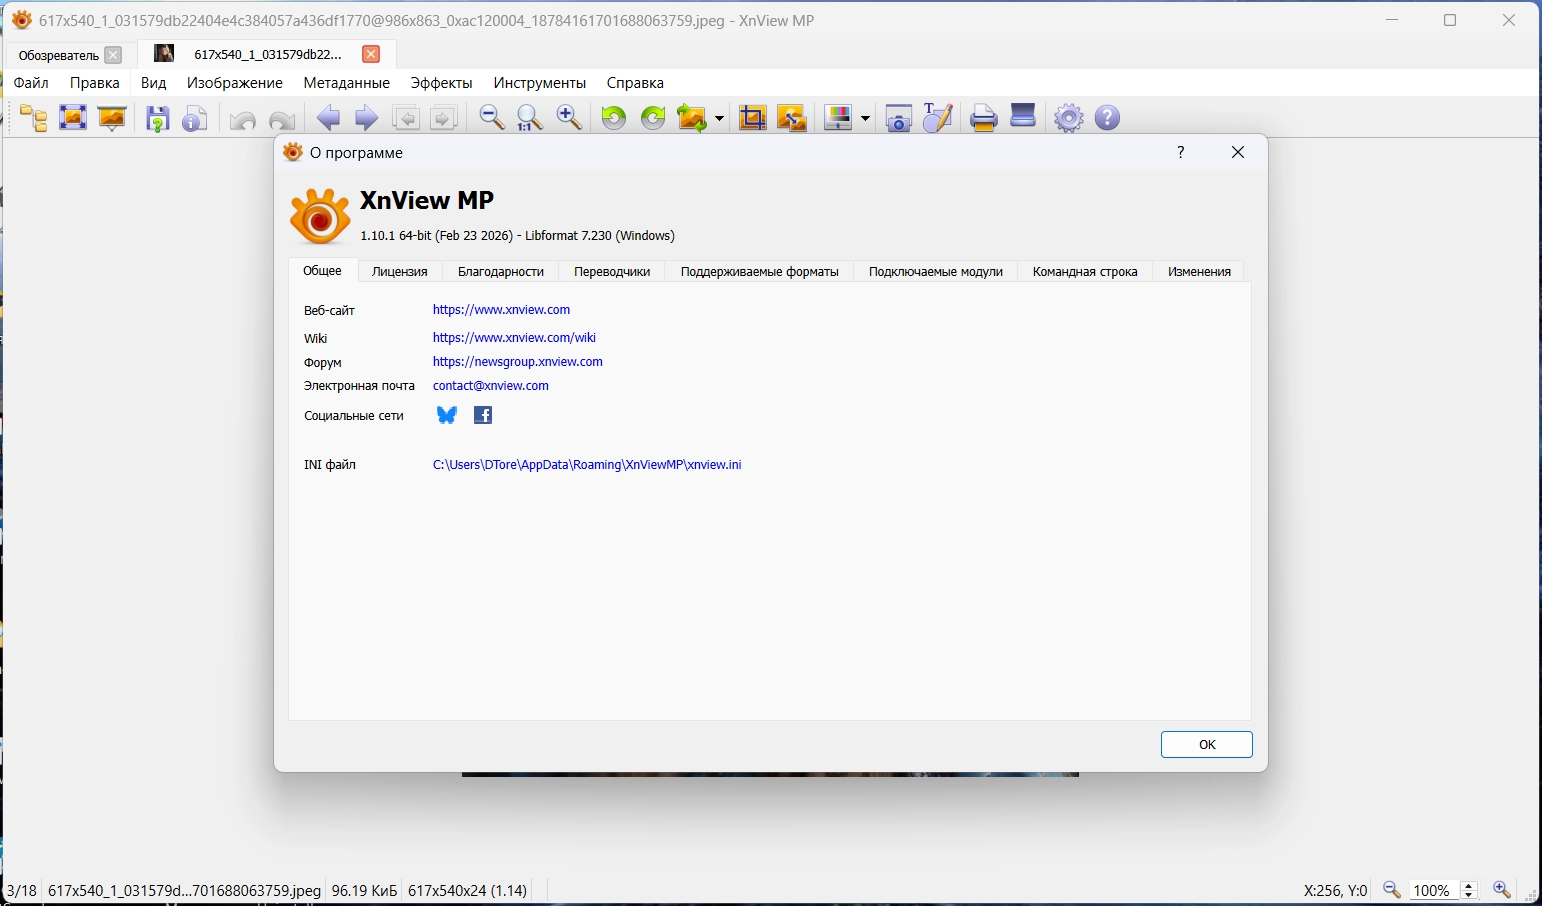Viewport: 1542px width, 906px height.
Task: Open the Вид menu
Action: click(154, 83)
